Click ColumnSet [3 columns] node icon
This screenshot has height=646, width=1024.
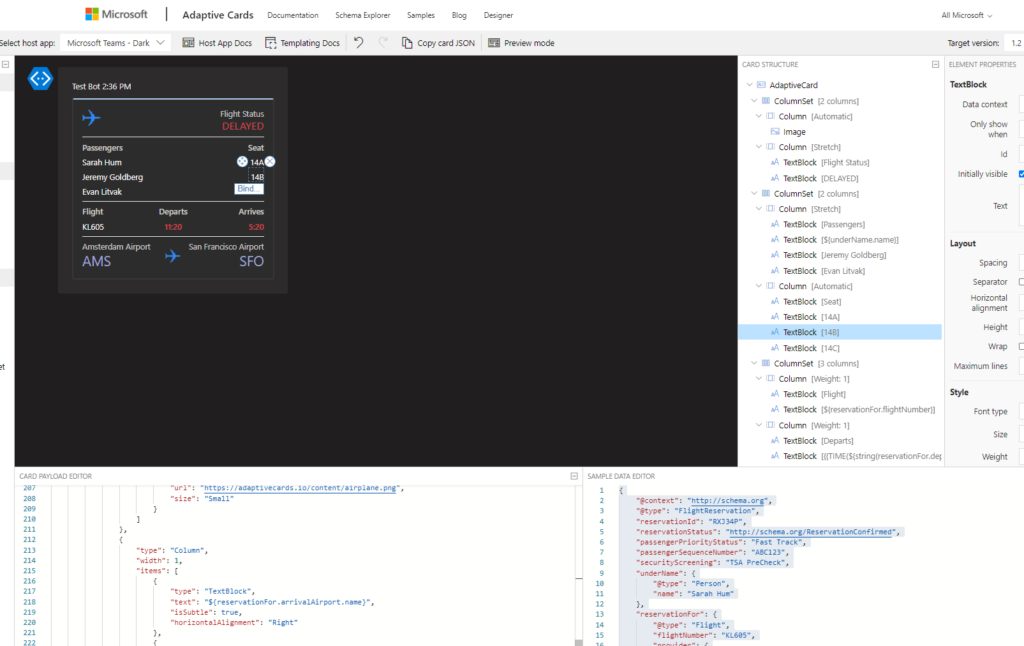pyautogui.click(x=766, y=363)
